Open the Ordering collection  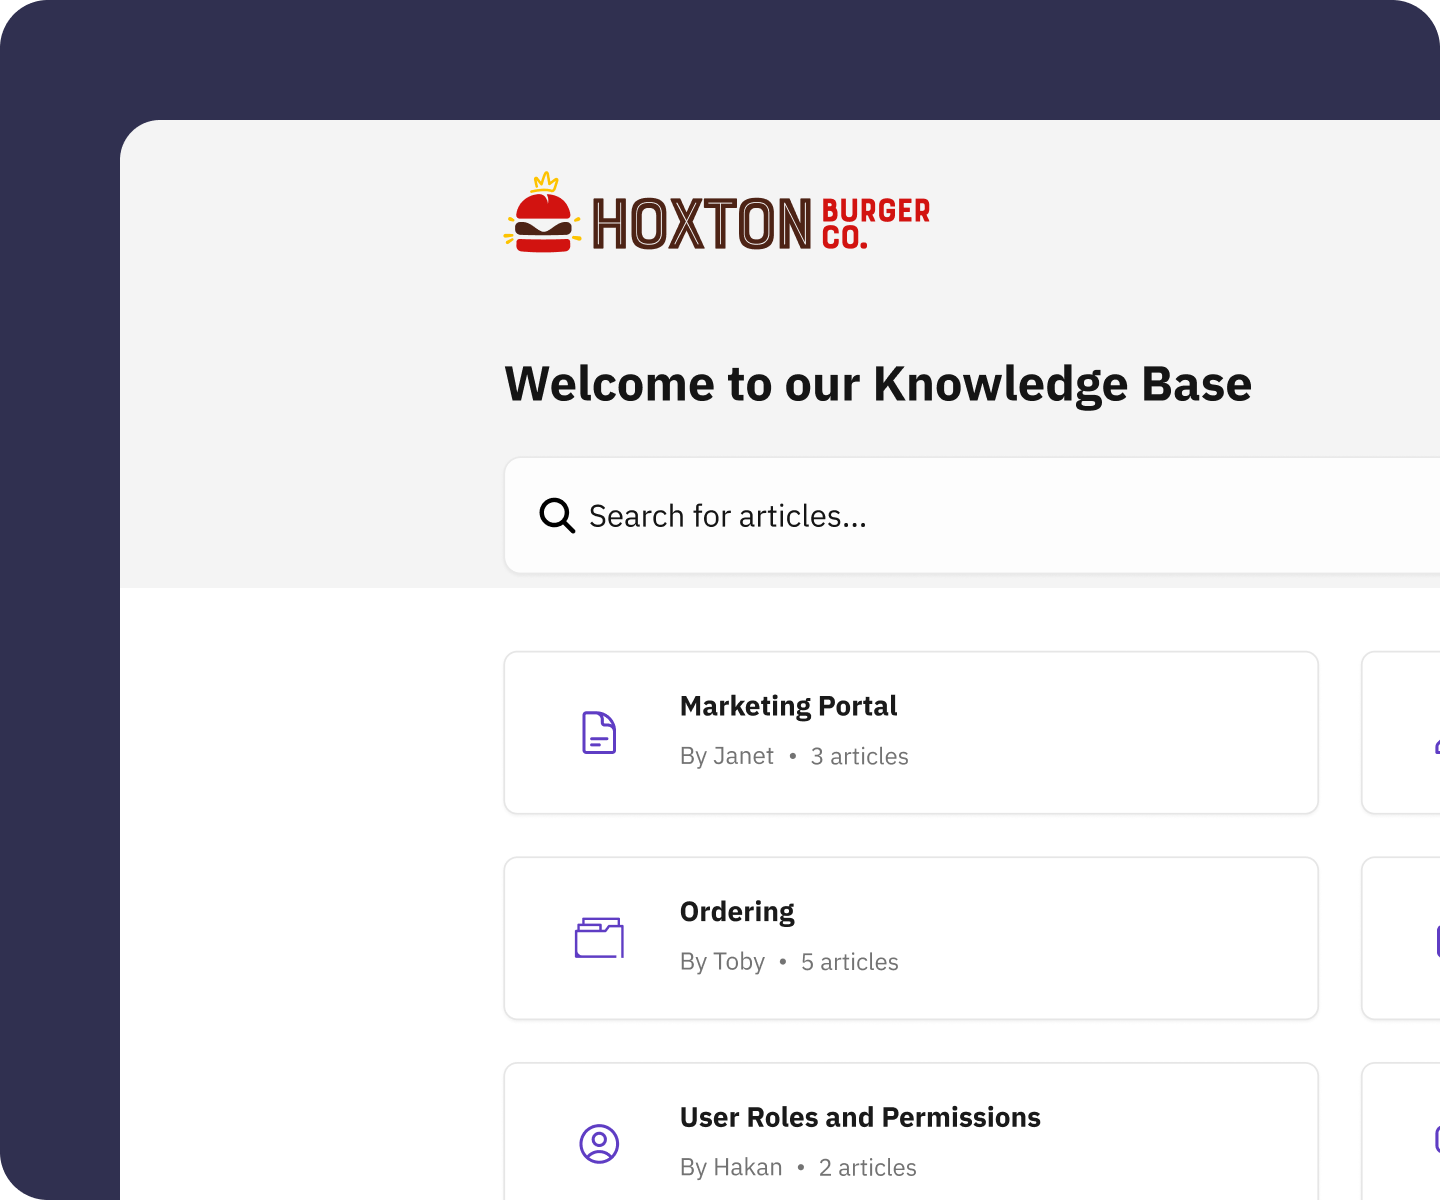[x=911, y=938]
